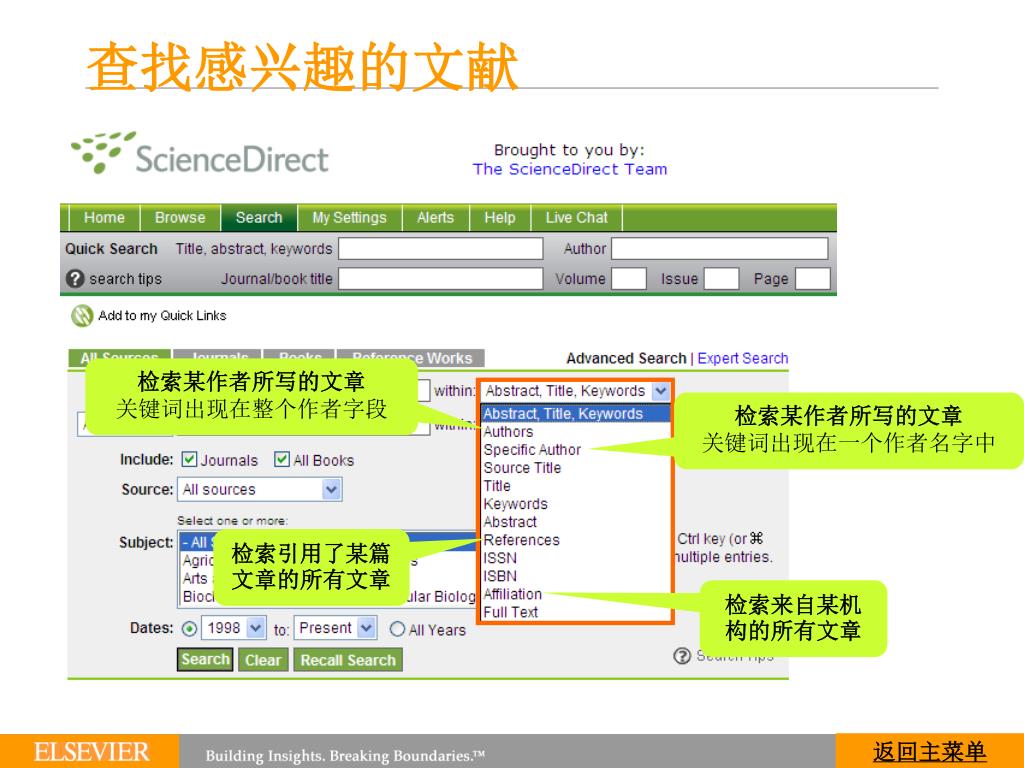The height and width of the screenshot is (768, 1024).
Task: Open the Home navigation tab
Action: pyautogui.click(x=104, y=217)
